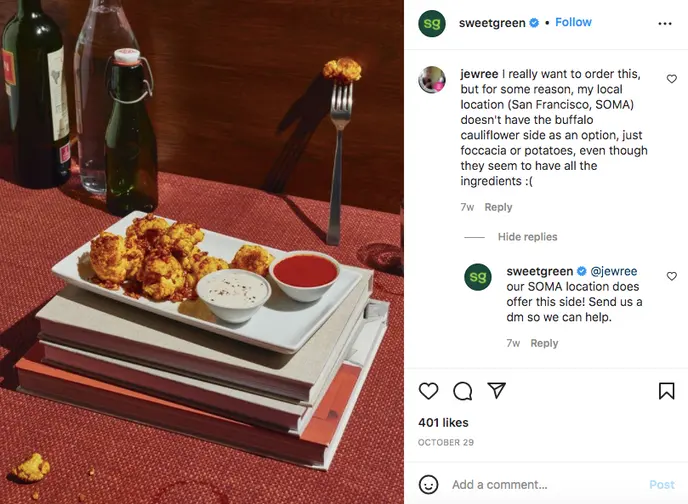Like jewree's comment
The image size is (688, 504).
(x=671, y=78)
